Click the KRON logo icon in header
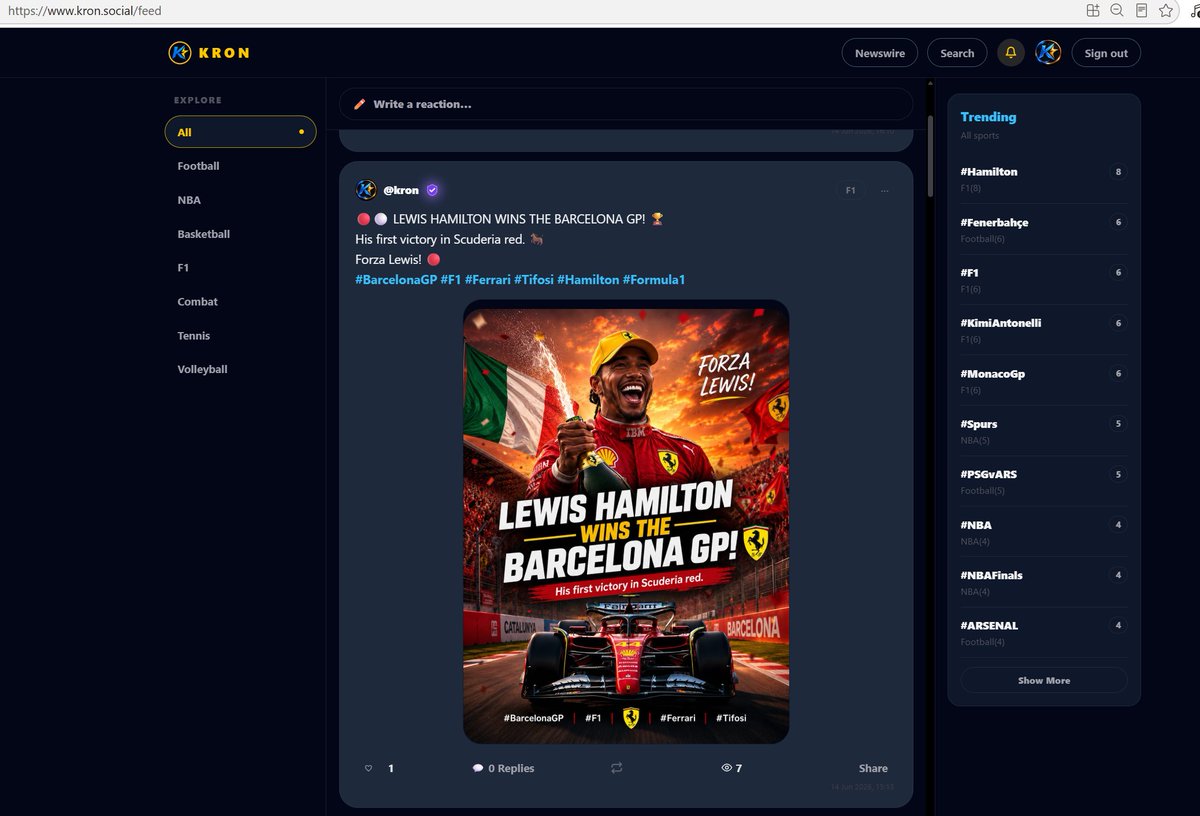The height and width of the screenshot is (816, 1200). 180,53
